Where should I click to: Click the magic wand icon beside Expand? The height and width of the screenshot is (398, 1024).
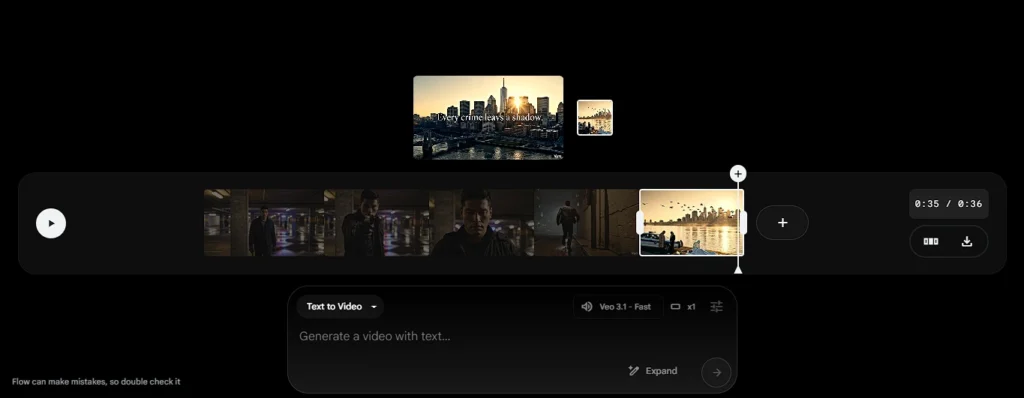pyautogui.click(x=633, y=371)
